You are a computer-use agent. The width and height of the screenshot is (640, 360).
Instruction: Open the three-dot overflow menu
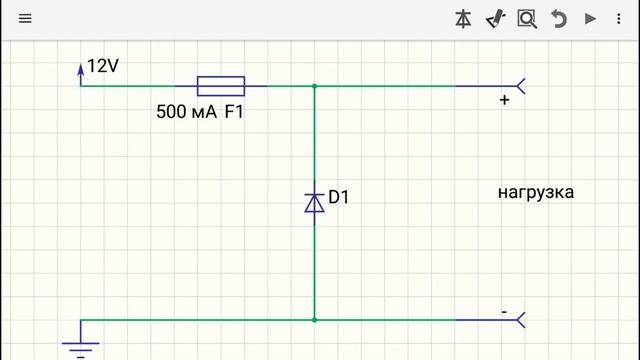point(619,19)
